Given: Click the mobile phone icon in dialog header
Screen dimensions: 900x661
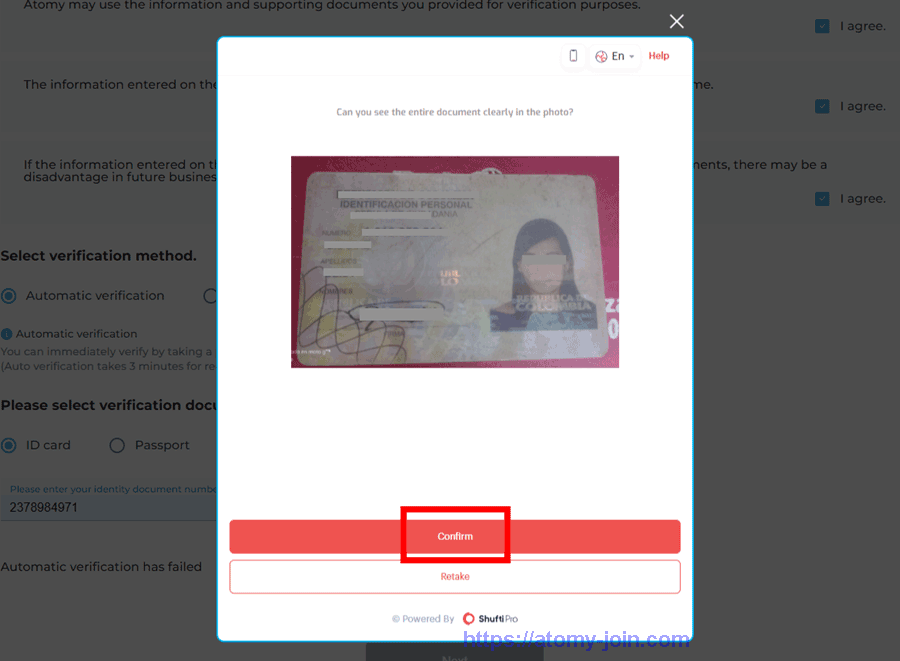Looking at the screenshot, I should (573, 56).
